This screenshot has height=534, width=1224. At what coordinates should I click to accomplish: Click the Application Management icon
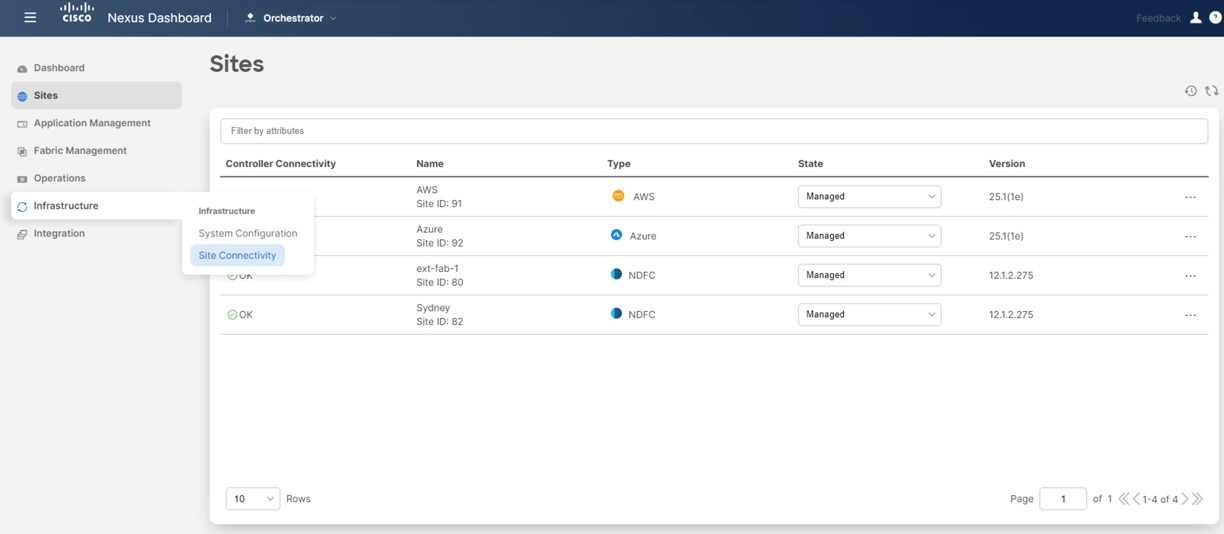pos(22,124)
